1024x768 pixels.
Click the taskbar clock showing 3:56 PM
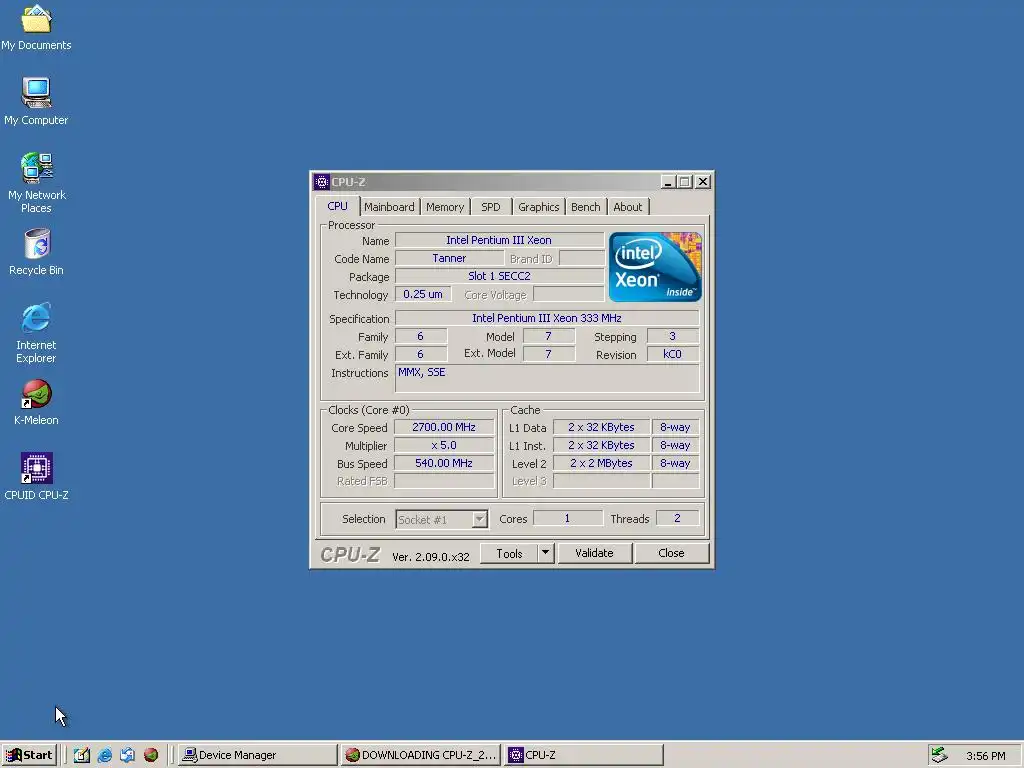[985, 756]
